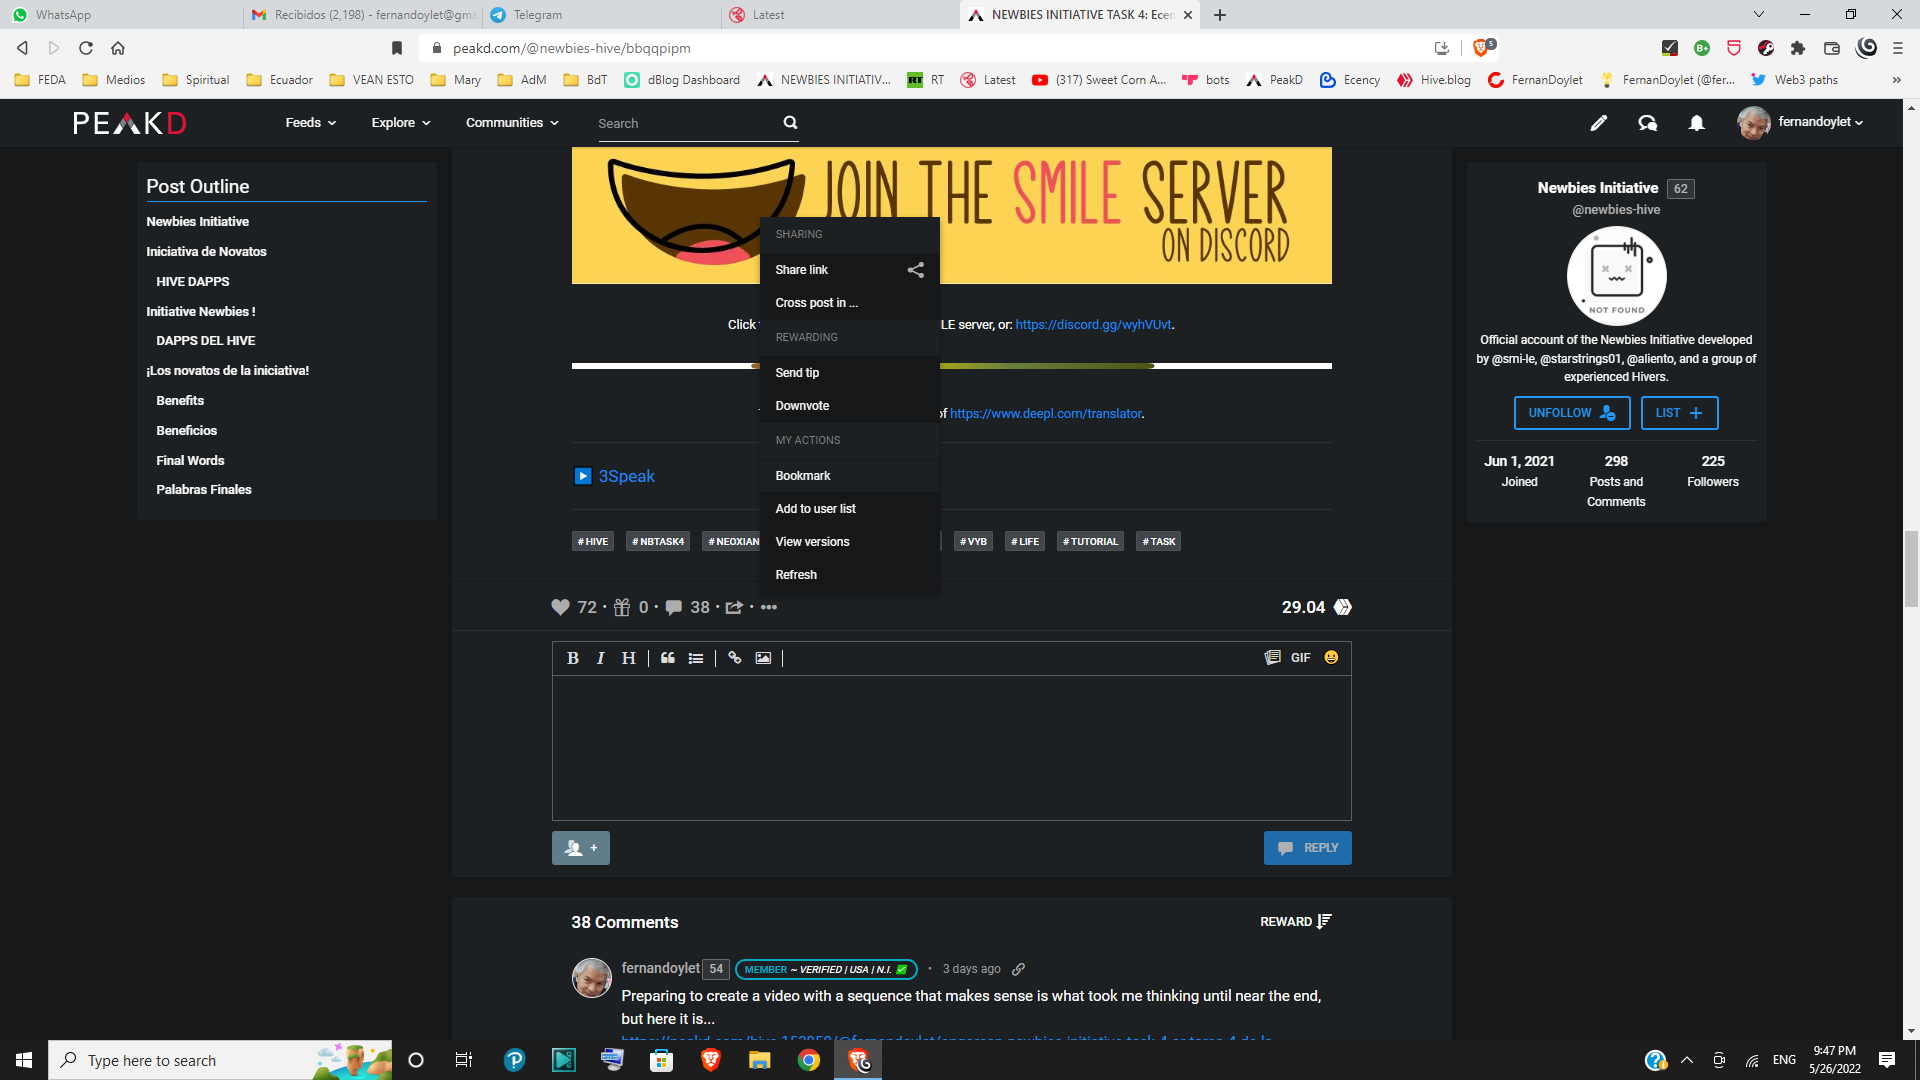Select Refresh menu entry
Viewport: 1920px width, 1080px height.
[849, 575]
